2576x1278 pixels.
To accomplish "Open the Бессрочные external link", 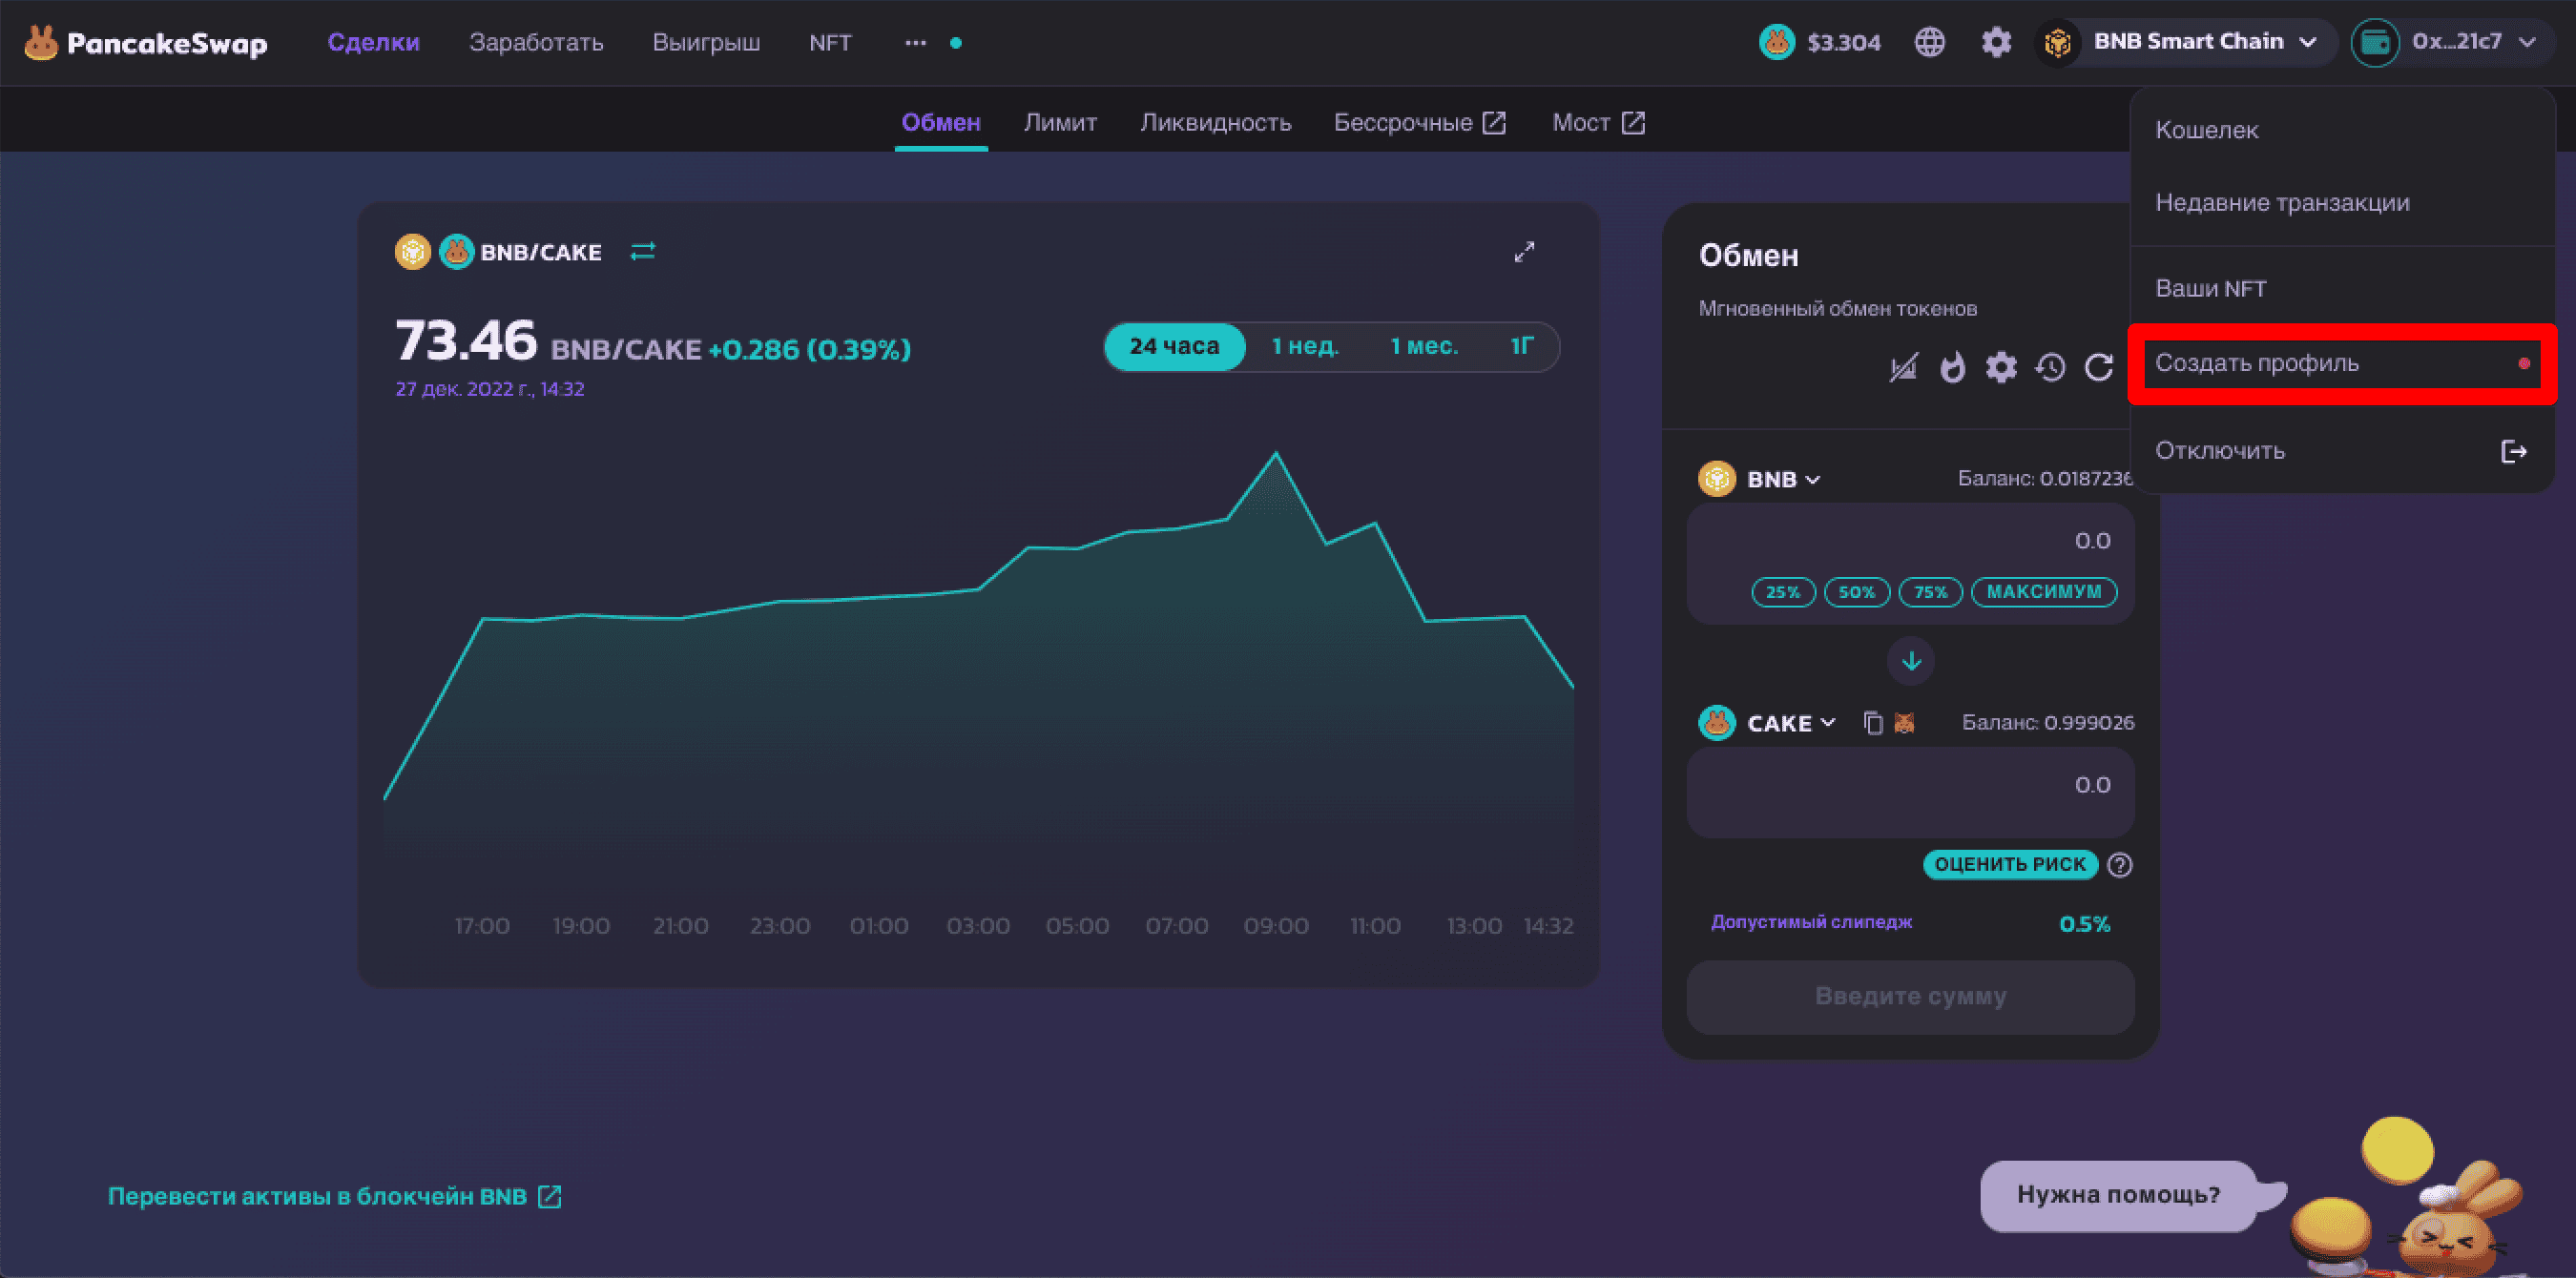I will tap(1420, 123).
